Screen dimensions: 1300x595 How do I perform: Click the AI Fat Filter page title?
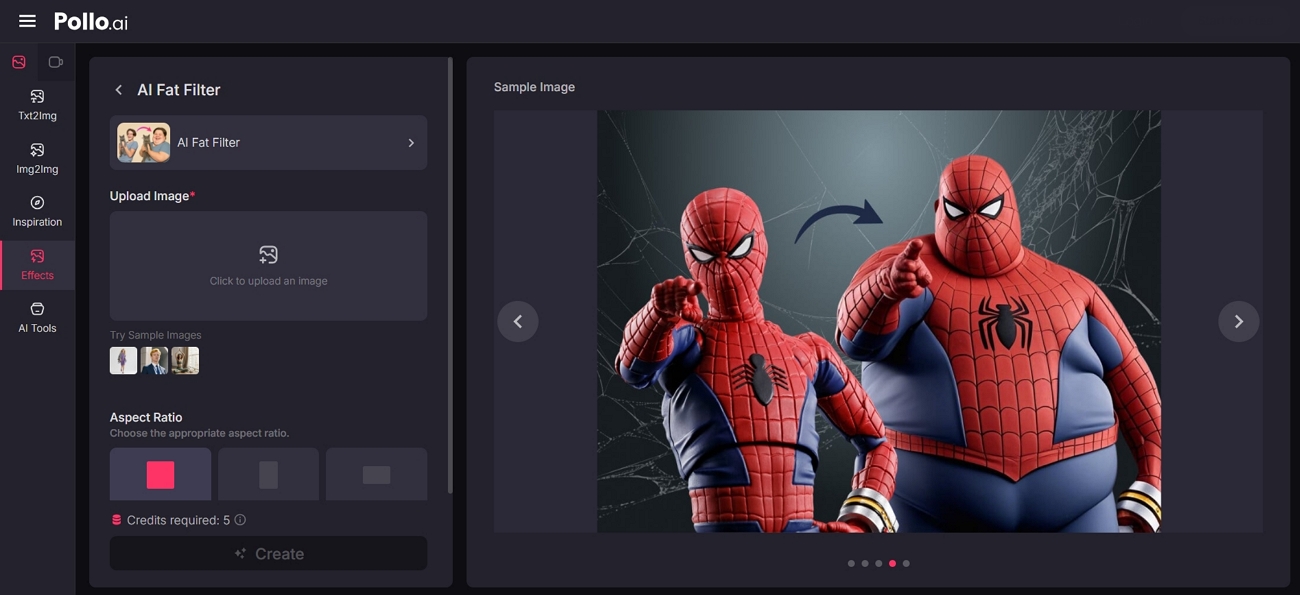point(179,90)
